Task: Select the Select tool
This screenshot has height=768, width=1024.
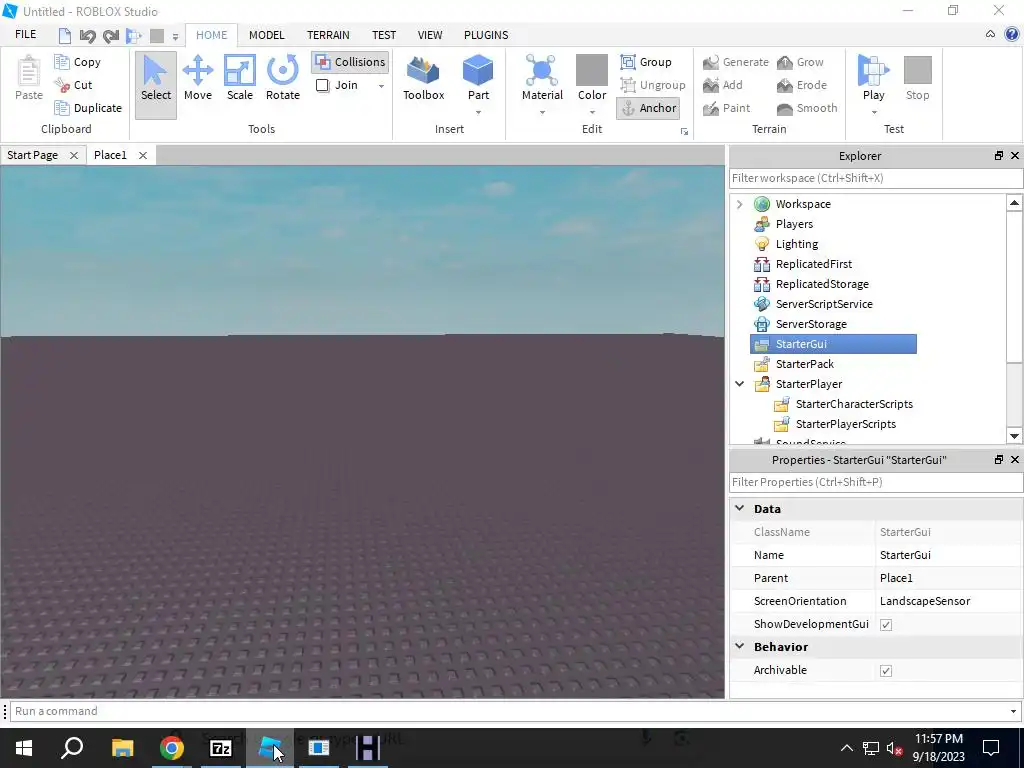Action: 155,85
